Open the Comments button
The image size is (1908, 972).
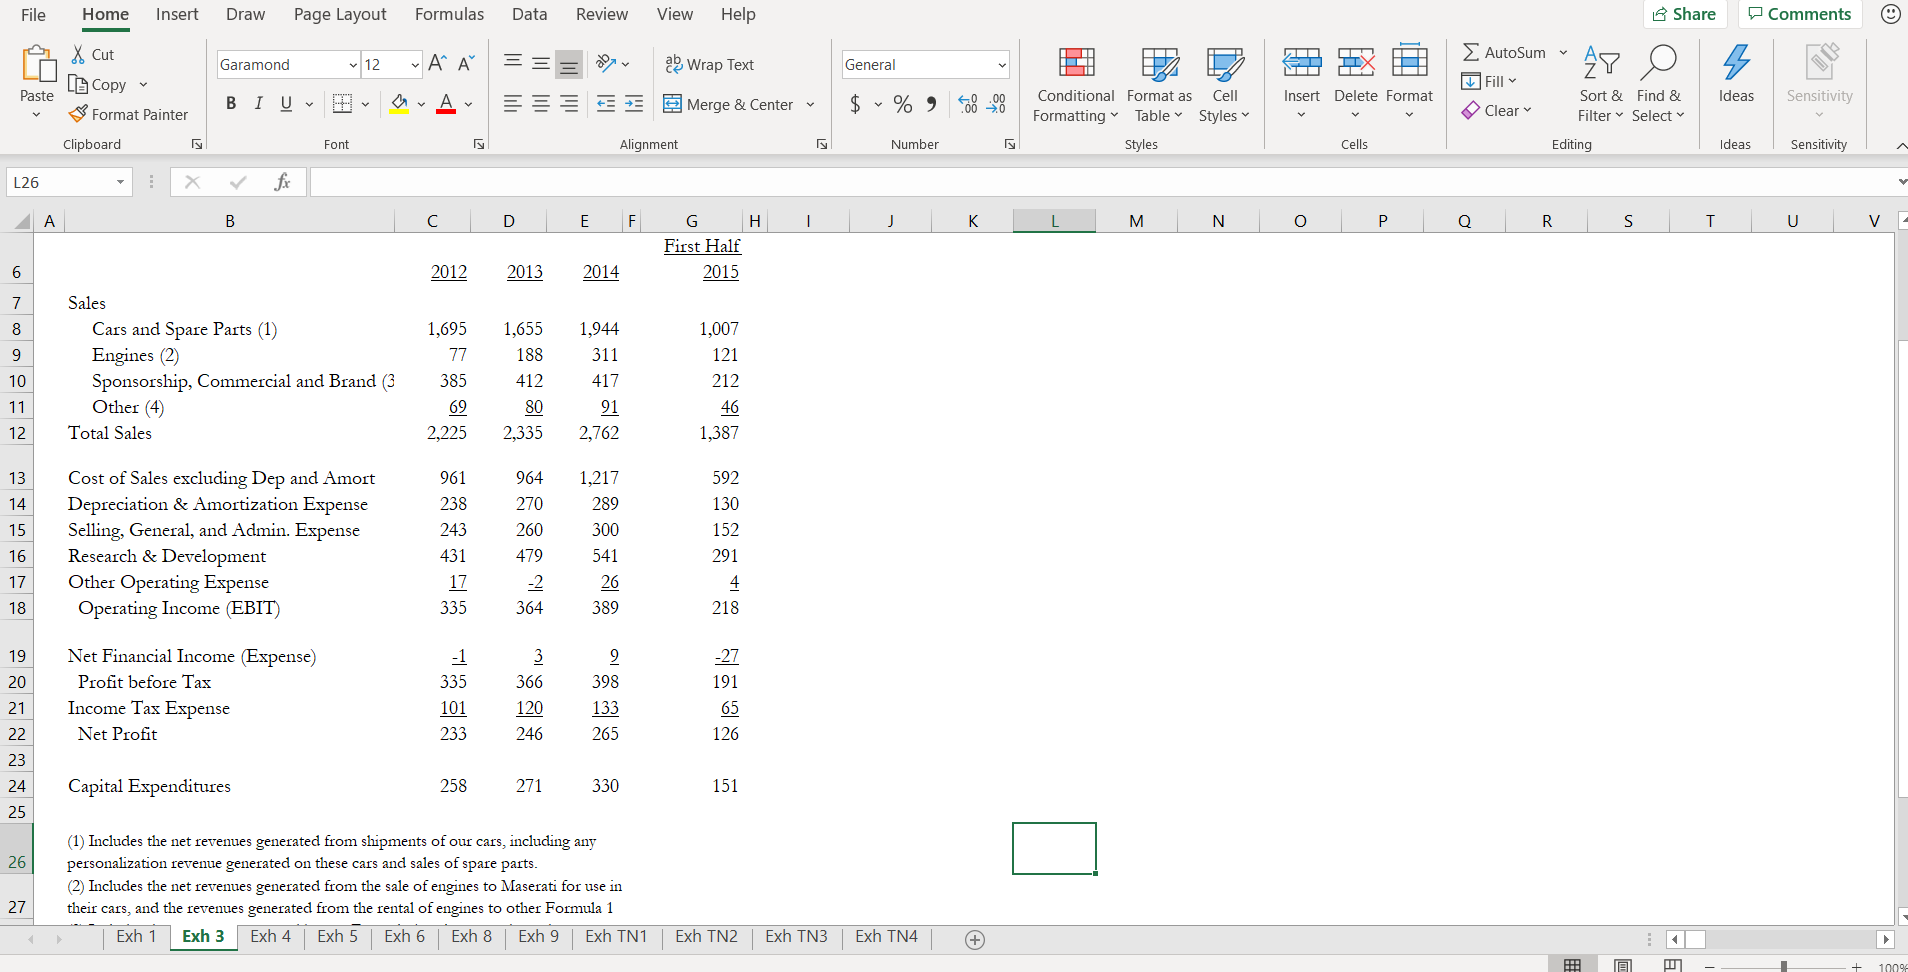1800,14
